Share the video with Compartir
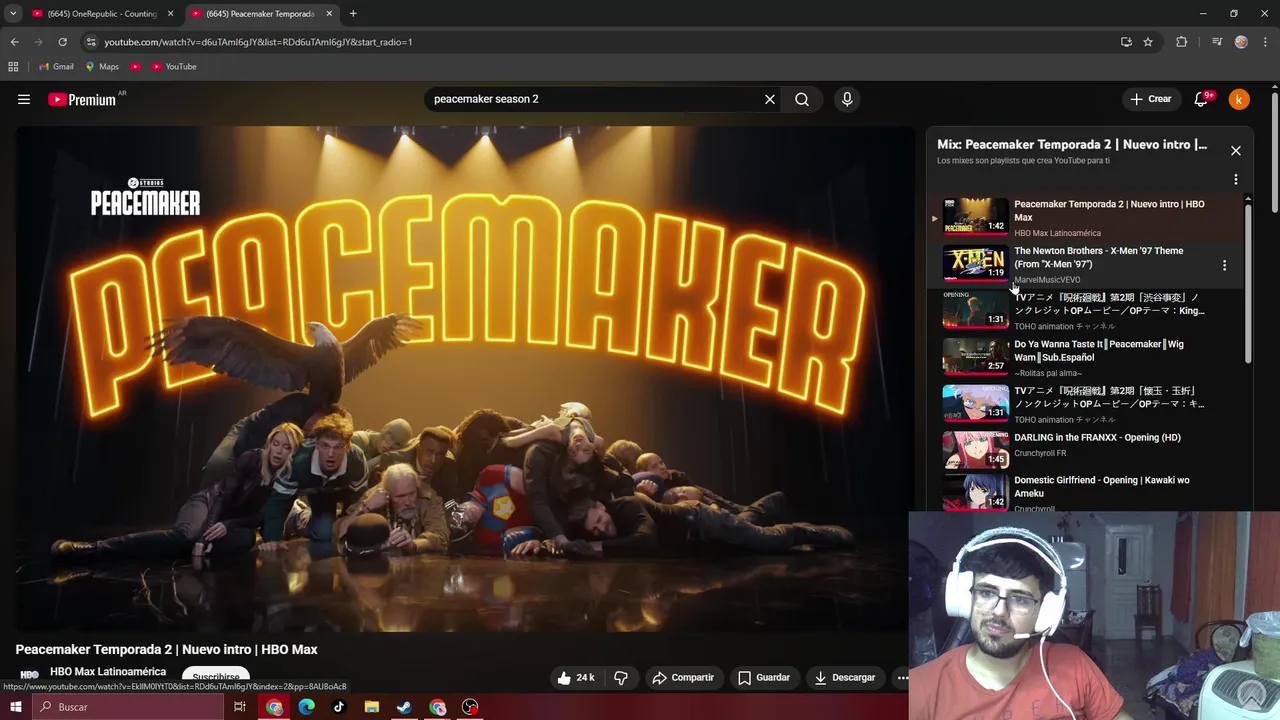 tap(682, 677)
